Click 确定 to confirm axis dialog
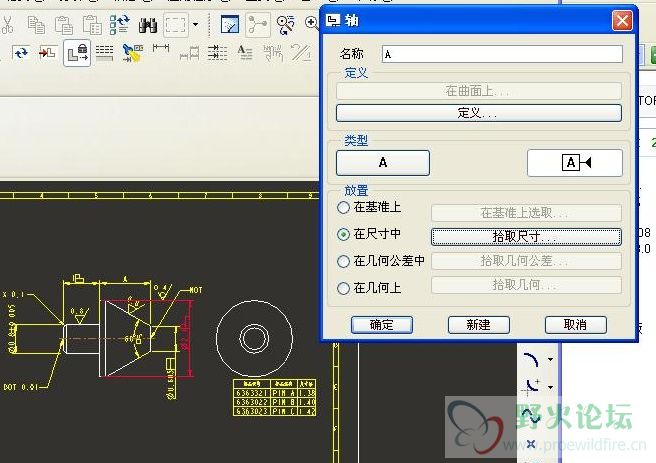The height and width of the screenshot is (463, 656). pyautogui.click(x=382, y=325)
